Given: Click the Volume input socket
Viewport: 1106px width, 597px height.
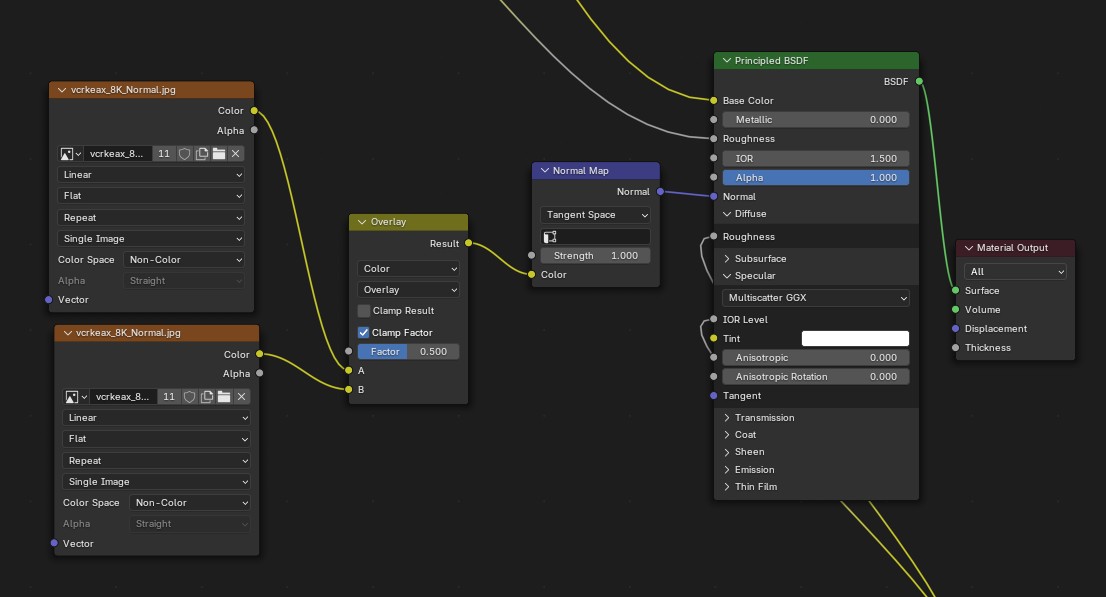Looking at the screenshot, I should (956, 310).
